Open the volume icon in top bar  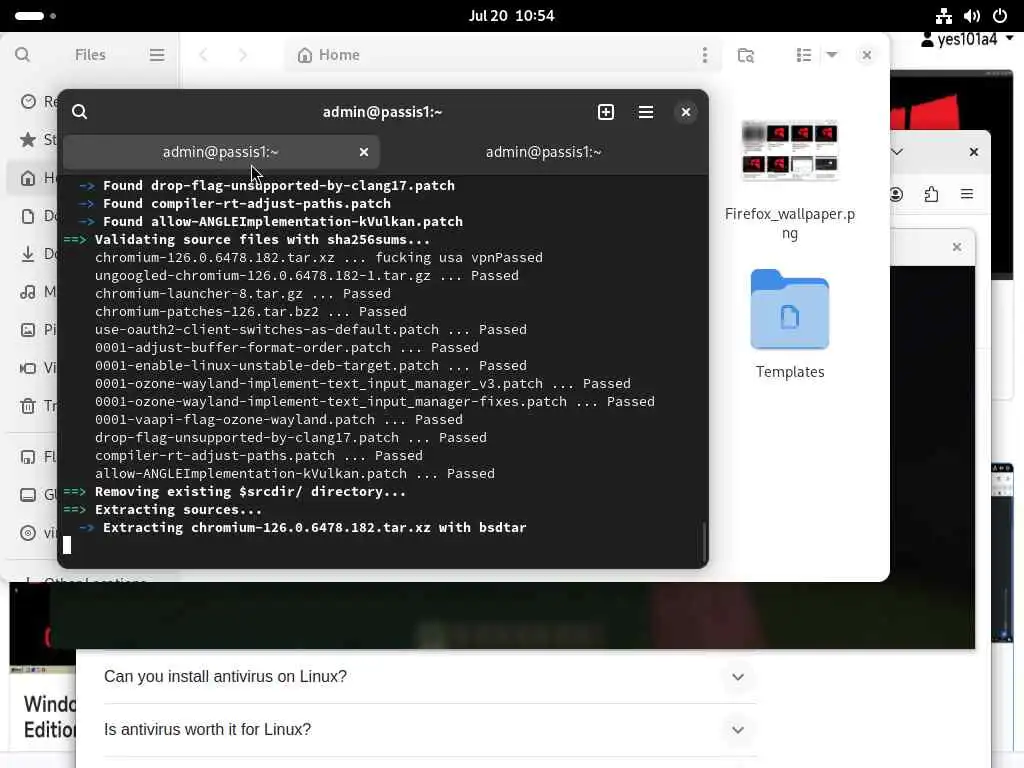(x=972, y=16)
